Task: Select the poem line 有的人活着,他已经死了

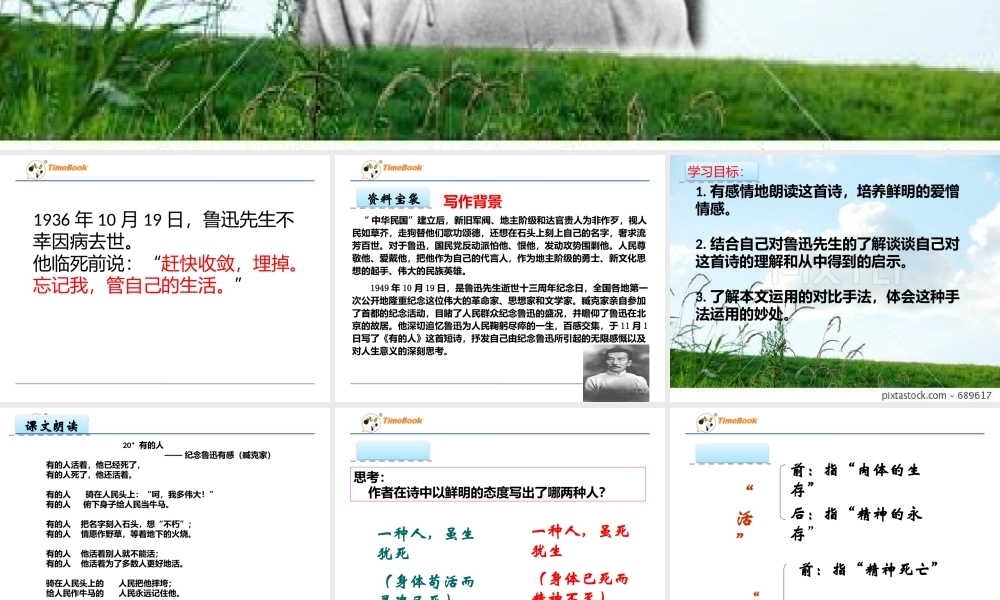Action: click(92, 465)
